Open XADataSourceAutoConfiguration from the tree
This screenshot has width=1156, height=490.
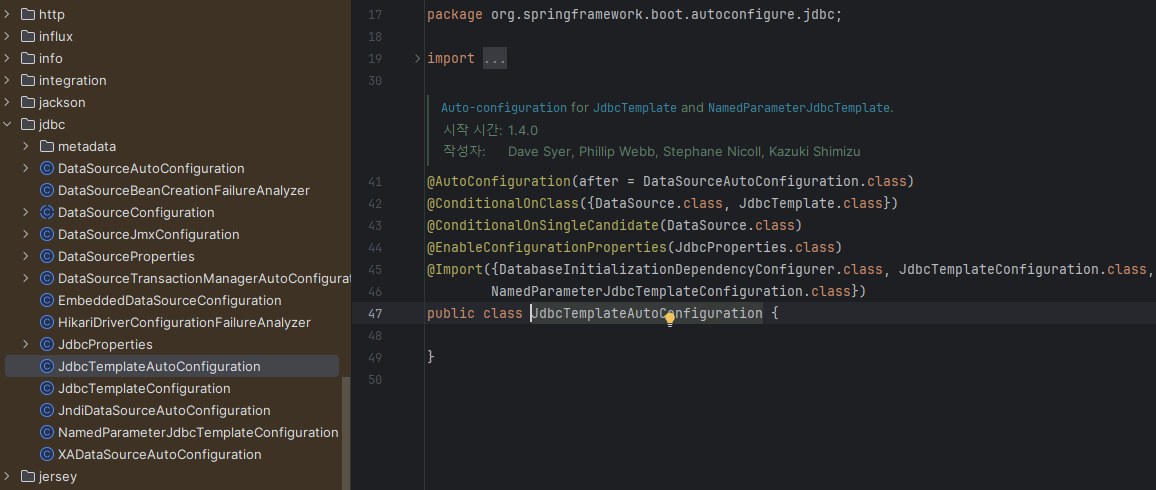(160, 454)
